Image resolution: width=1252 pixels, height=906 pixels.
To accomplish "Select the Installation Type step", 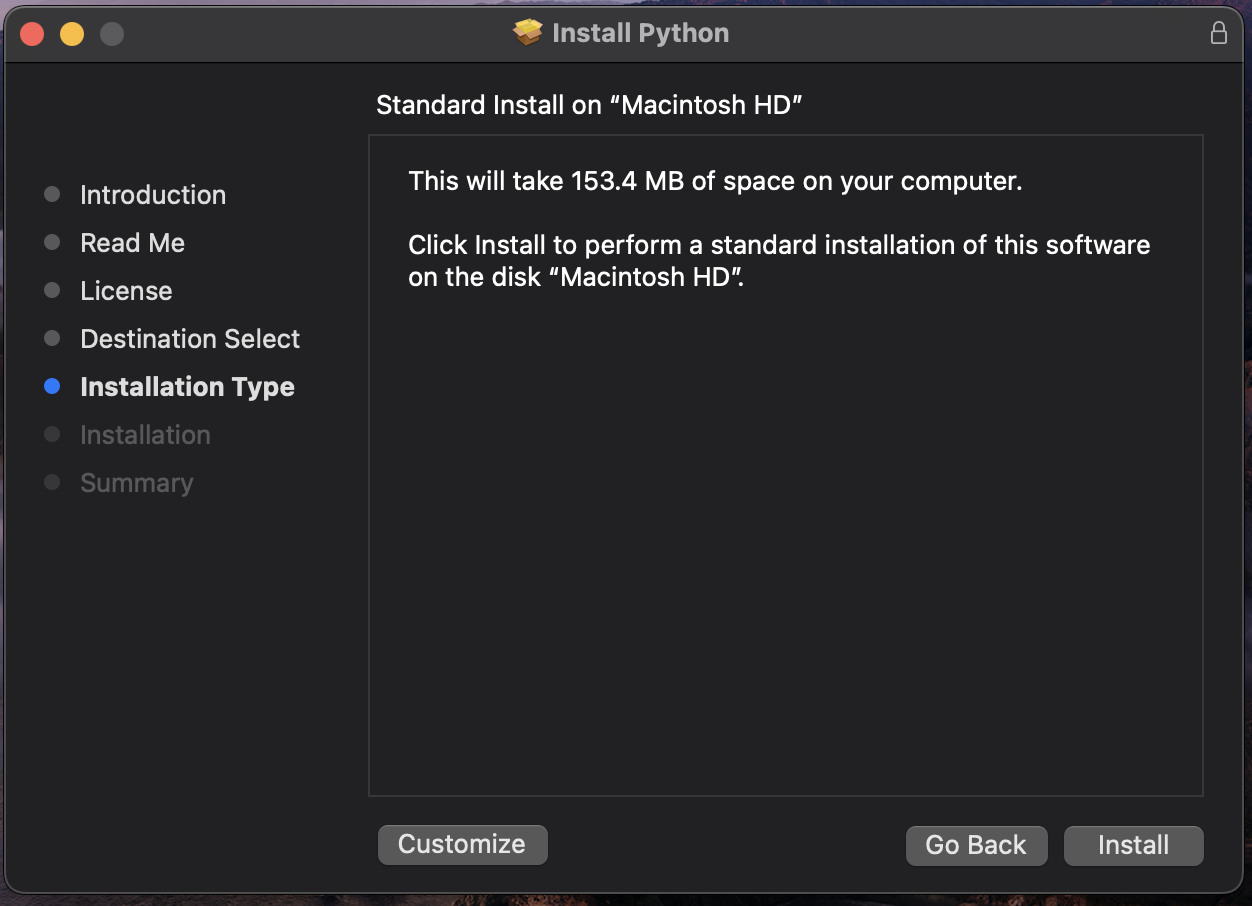I will pos(187,386).
